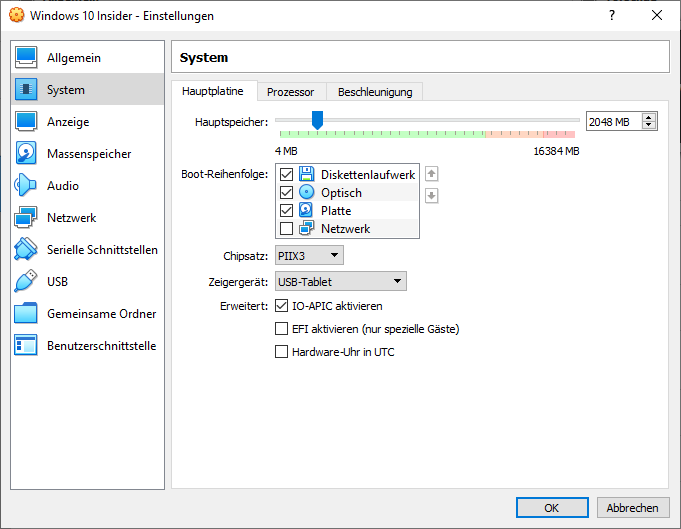Screen dimensions: 681x529
Task: Select the Platte row label in boot list
Action: click(x=336, y=211)
